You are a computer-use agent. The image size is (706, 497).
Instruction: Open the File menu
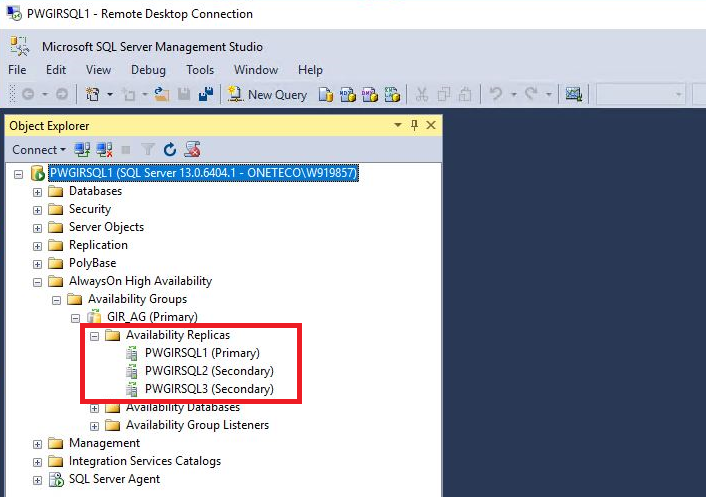17,70
